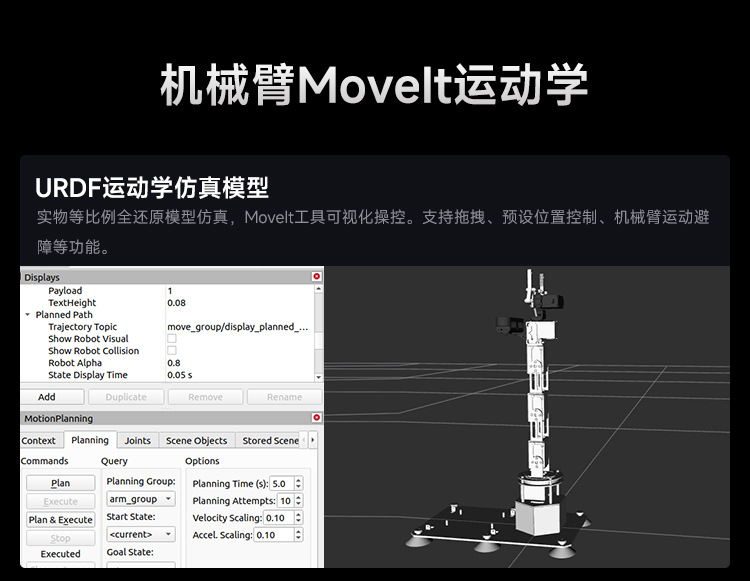Select the TextHeight property row
750x581 pixels.
tap(167, 303)
